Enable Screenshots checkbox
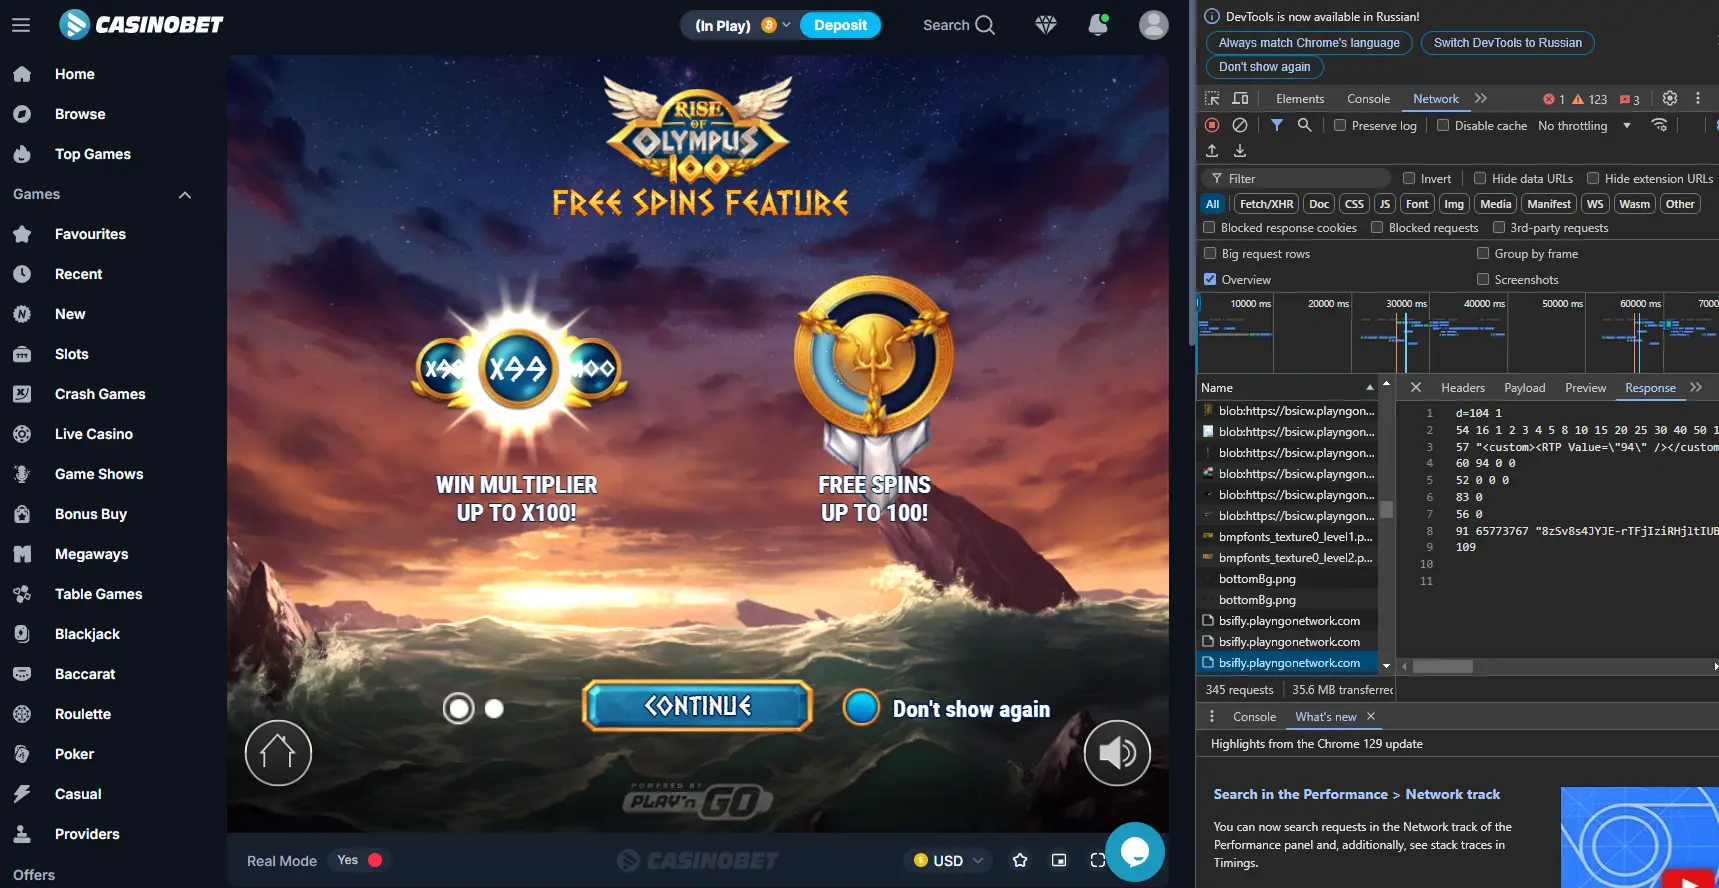This screenshot has height=888, width=1719. pyautogui.click(x=1483, y=279)
